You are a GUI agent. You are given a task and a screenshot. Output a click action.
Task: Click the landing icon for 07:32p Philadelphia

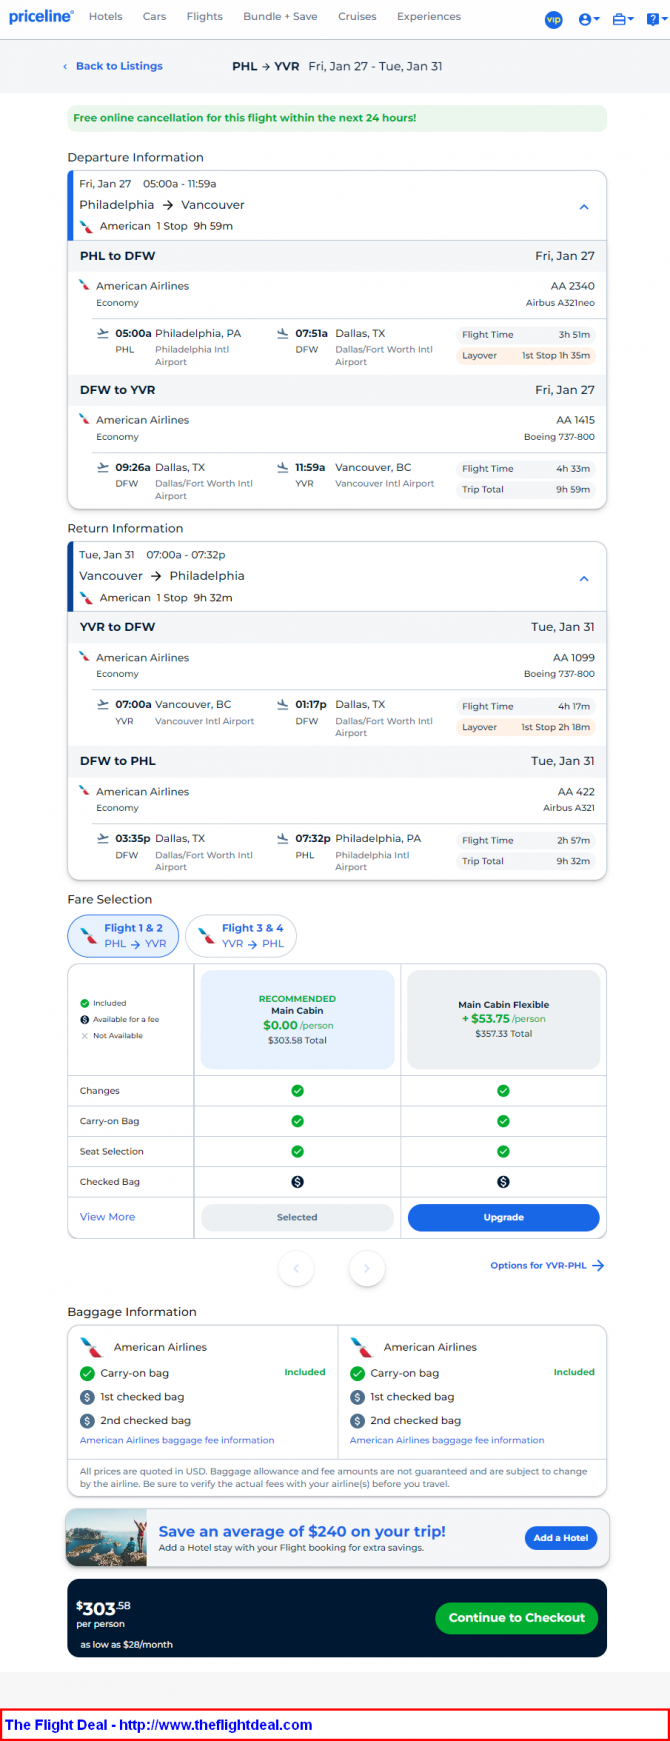pyautogui.click(x=283, y=839)
